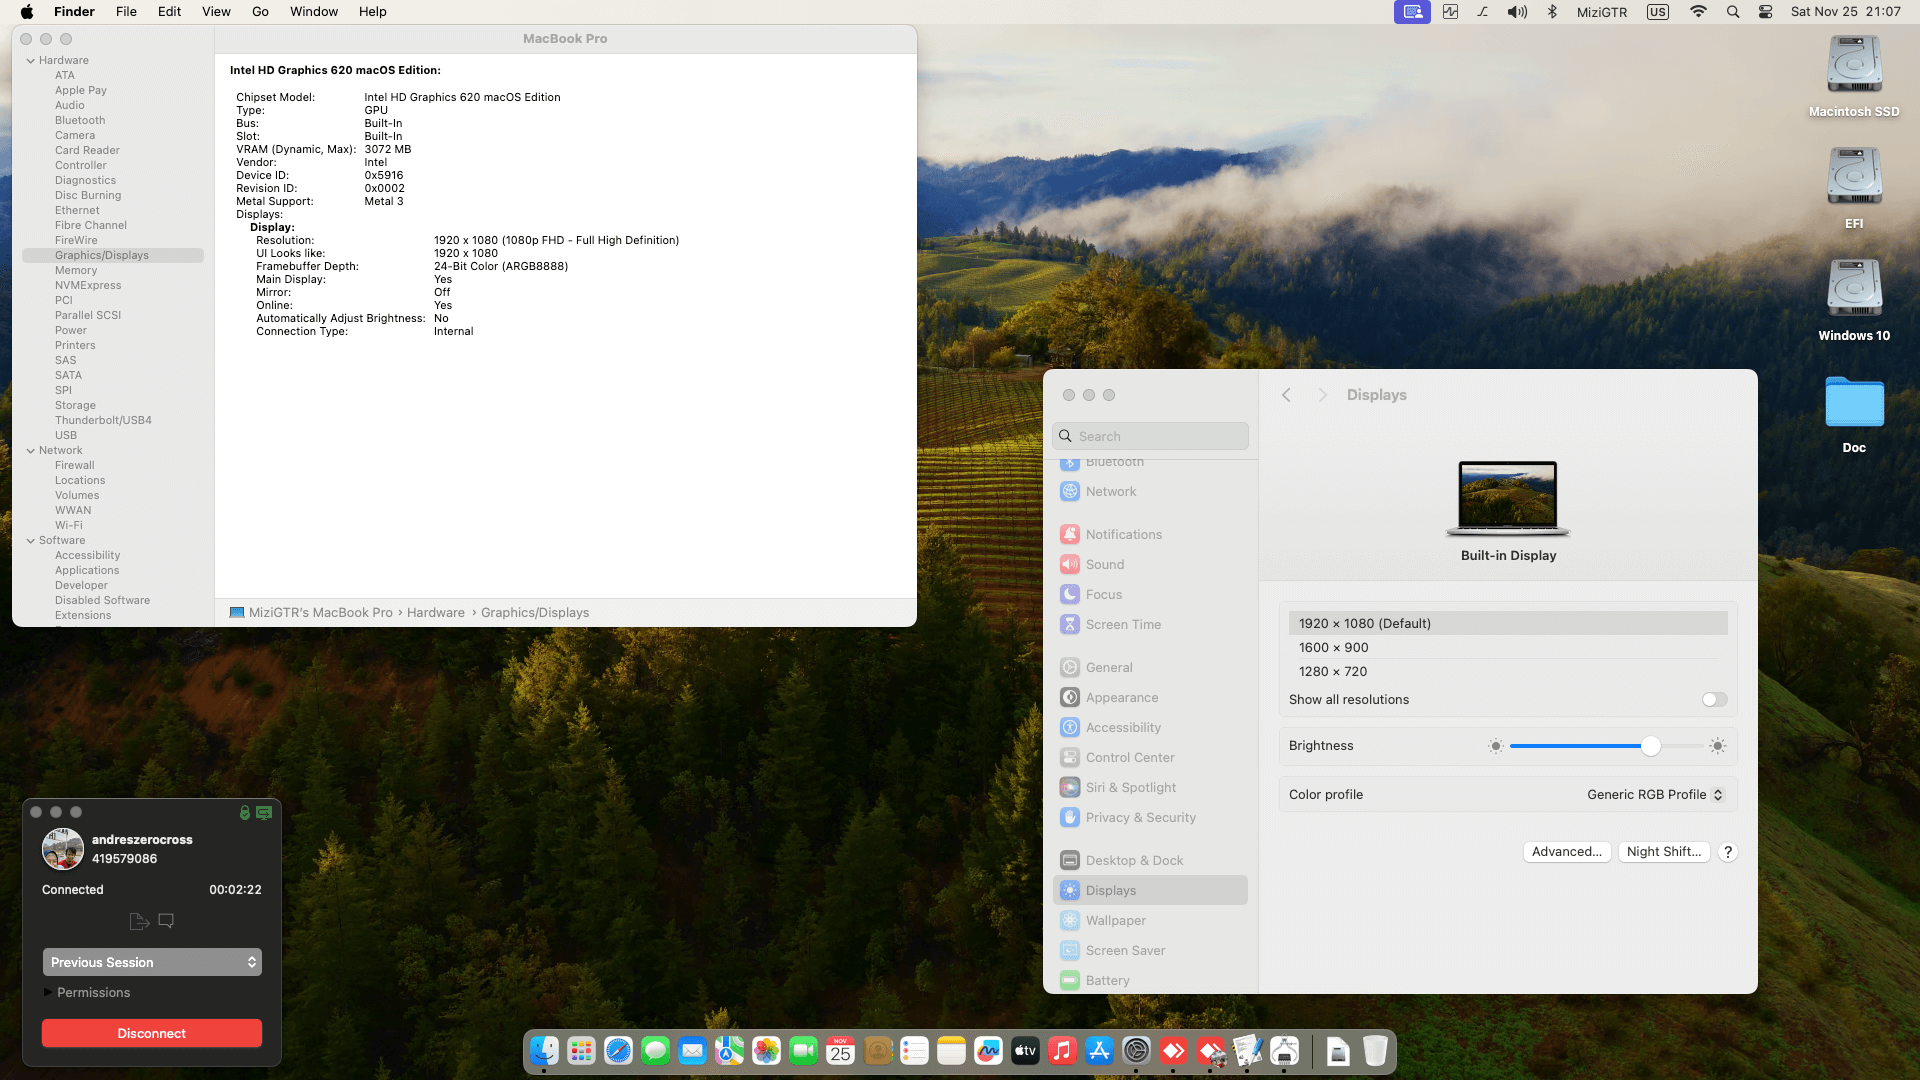This screenshot has width=1920, height=1080.
Task: Open Safari from the Dock
Action: [618, 1051]
